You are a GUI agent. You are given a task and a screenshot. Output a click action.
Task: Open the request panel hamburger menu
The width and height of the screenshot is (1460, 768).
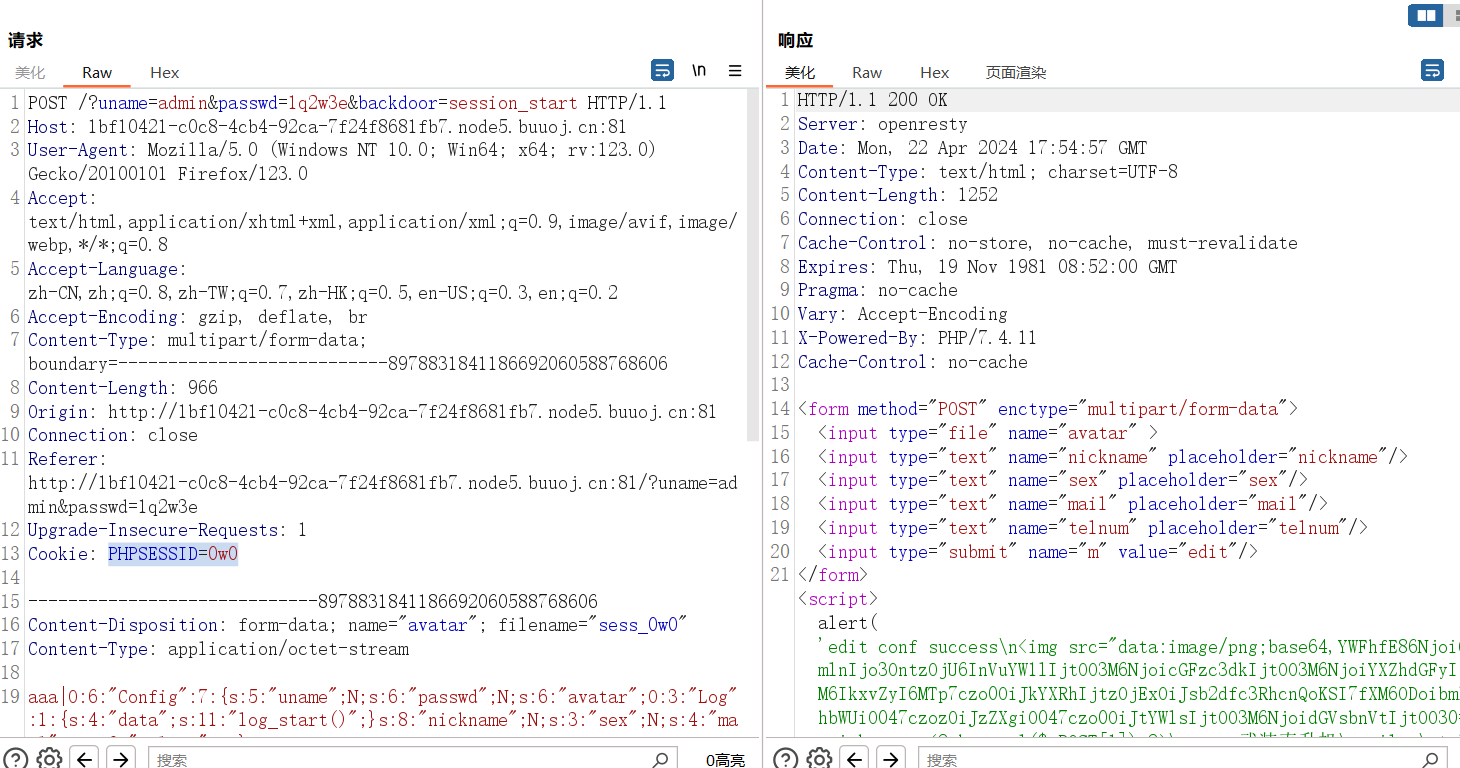pyautogui.click(x=735, y=70)
